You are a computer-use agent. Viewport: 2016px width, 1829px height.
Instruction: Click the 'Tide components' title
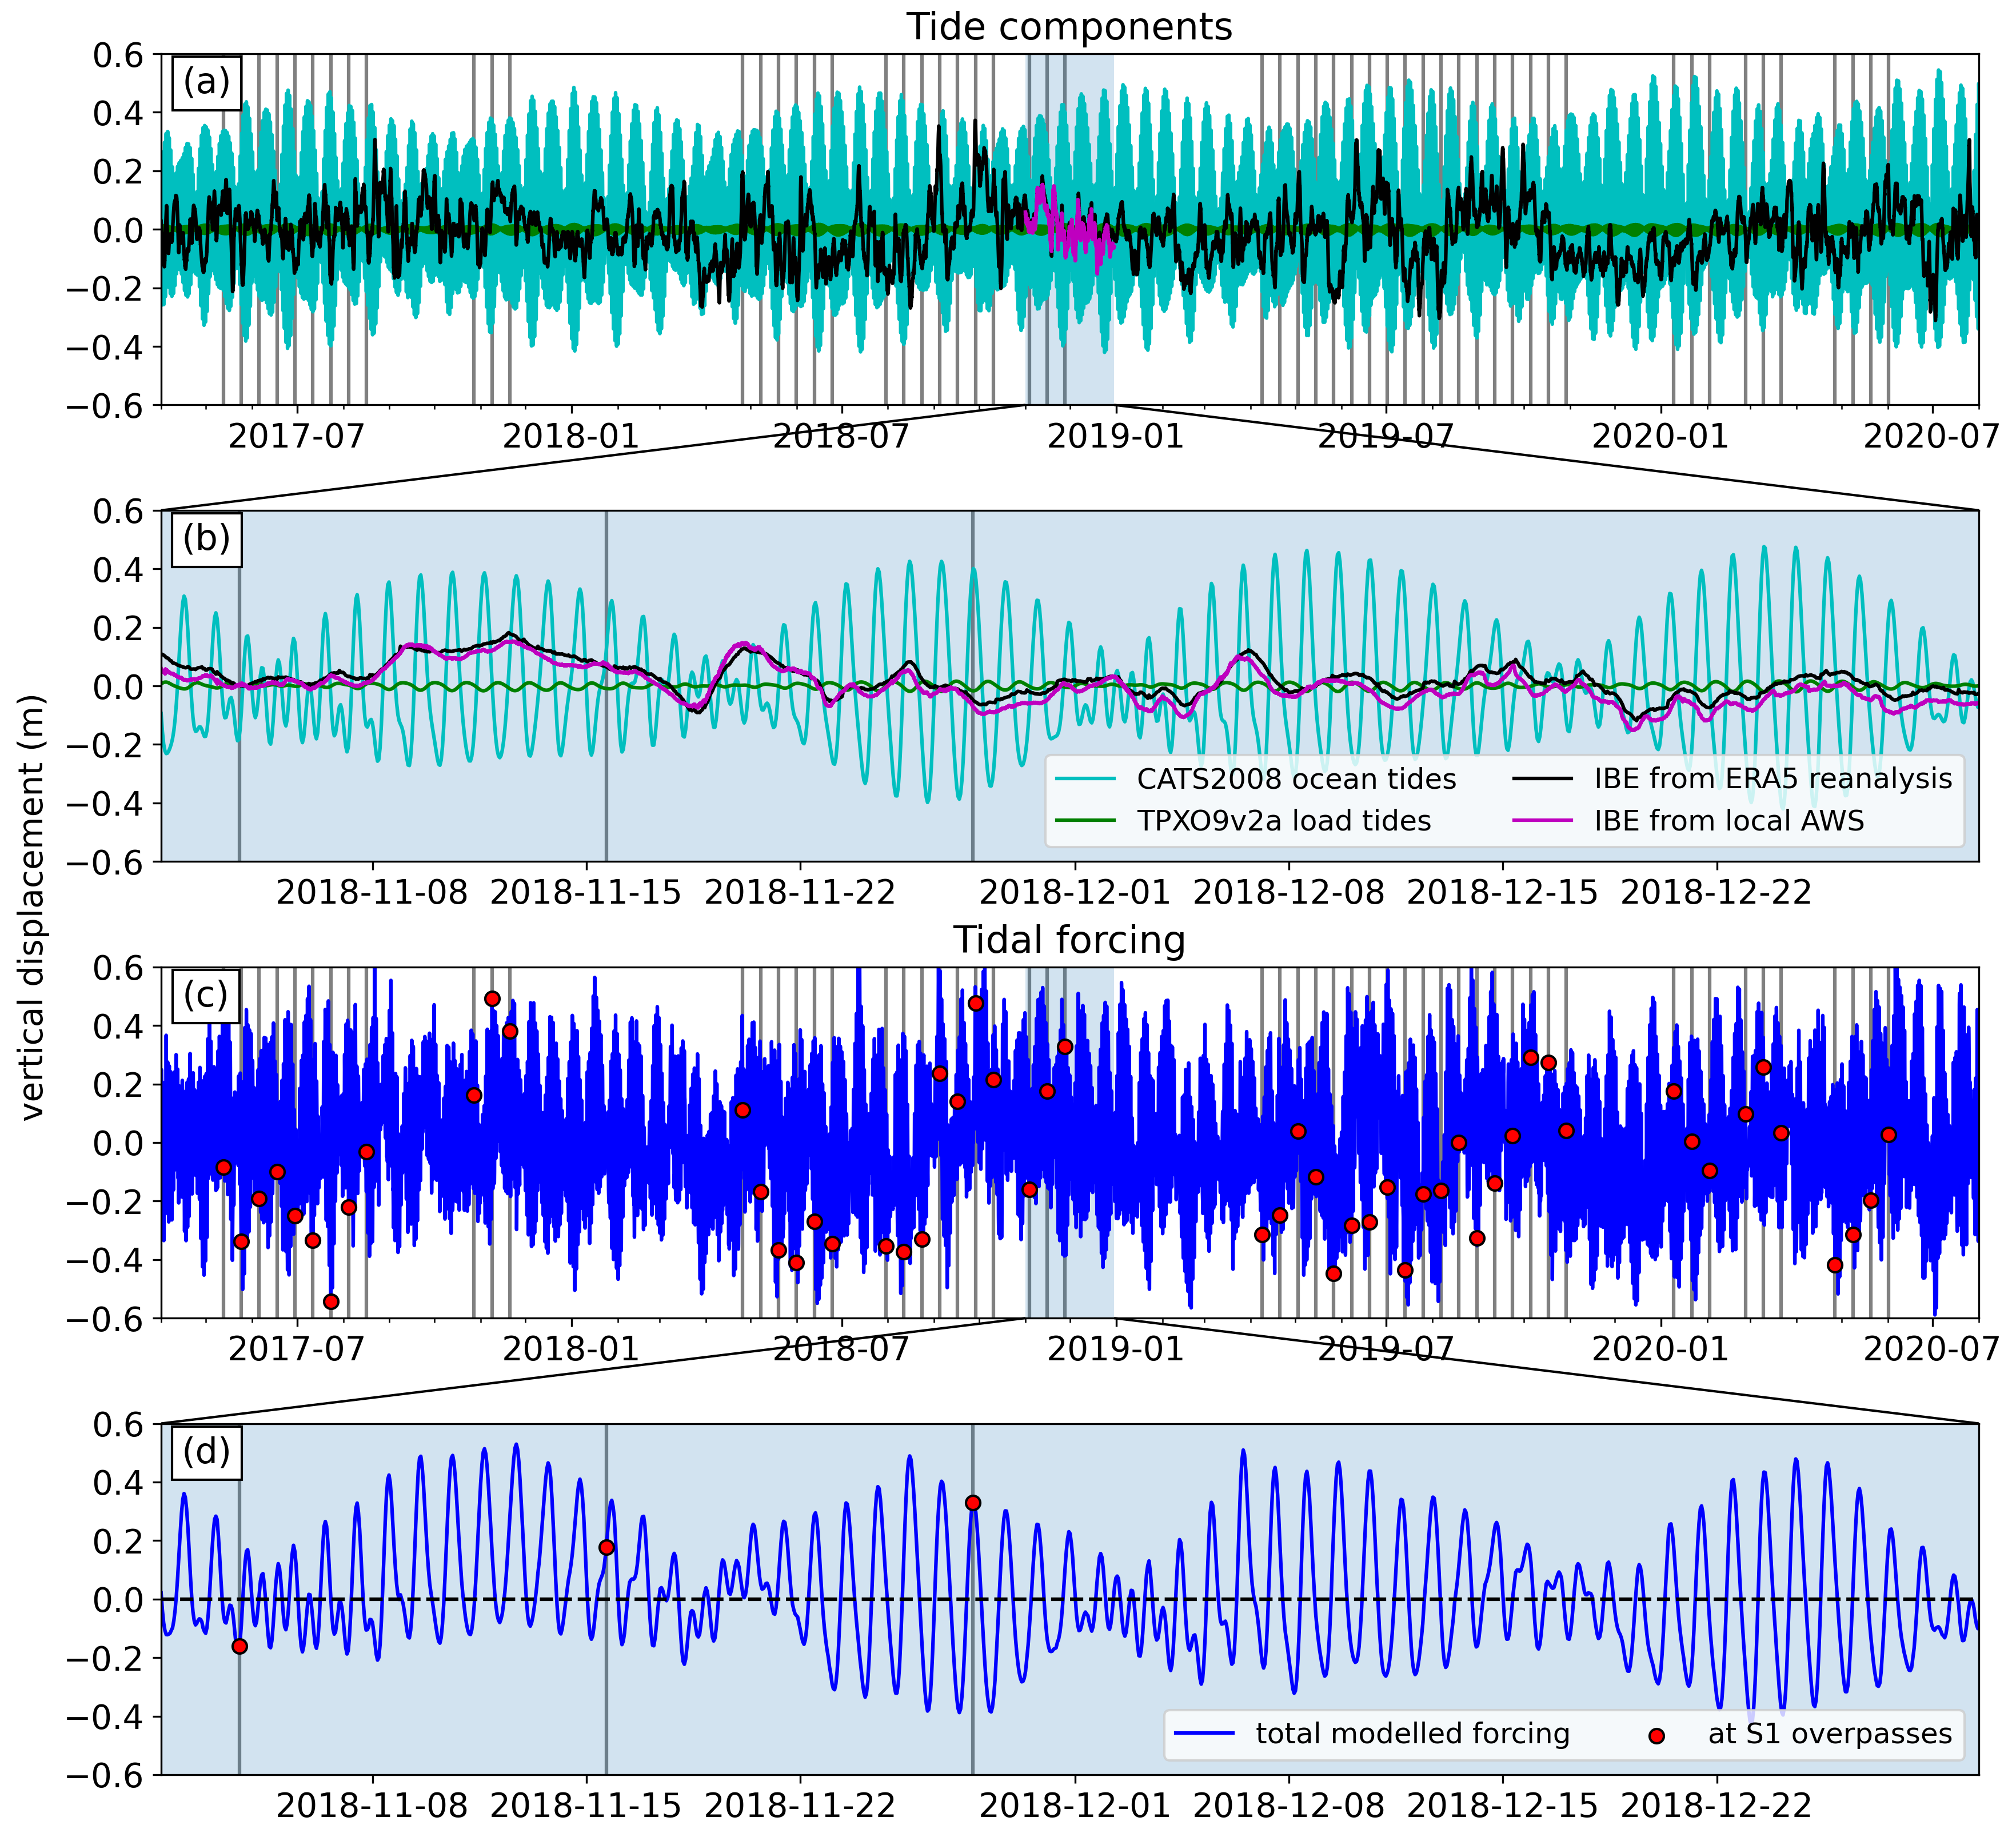1069,27
